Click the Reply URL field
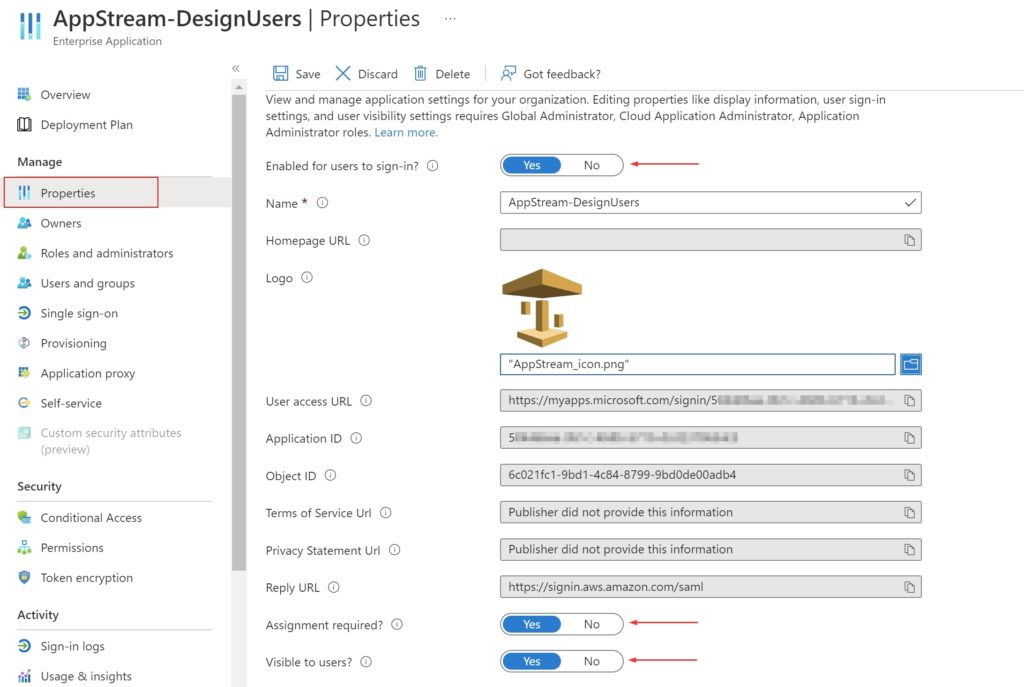This screenshot has width=1024, height=687. pos(711,587)
